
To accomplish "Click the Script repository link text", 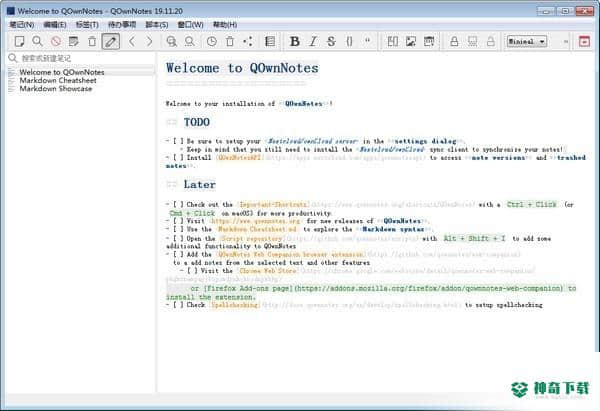I will [252, 238].
